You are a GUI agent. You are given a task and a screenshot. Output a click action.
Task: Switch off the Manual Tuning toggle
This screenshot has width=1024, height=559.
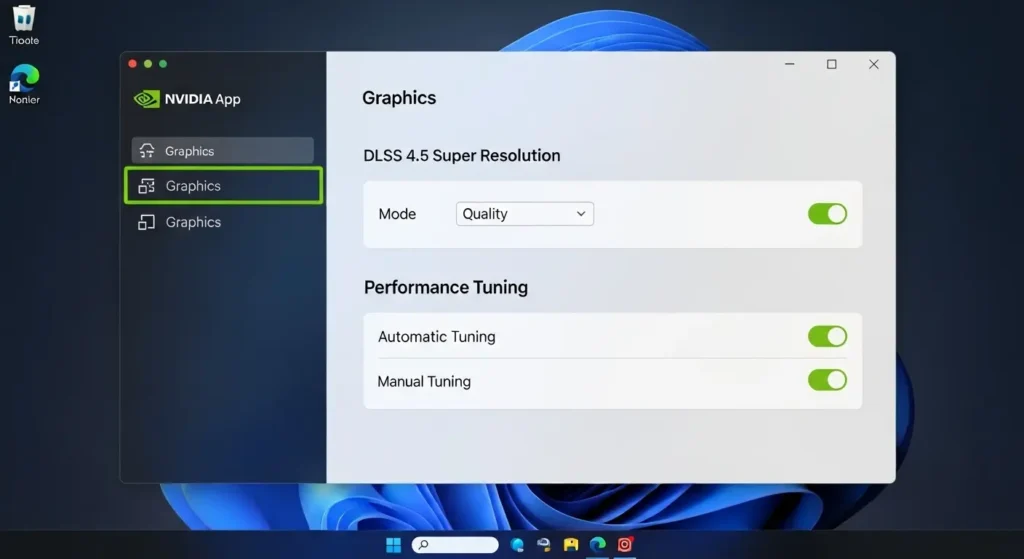click(827, 380)
